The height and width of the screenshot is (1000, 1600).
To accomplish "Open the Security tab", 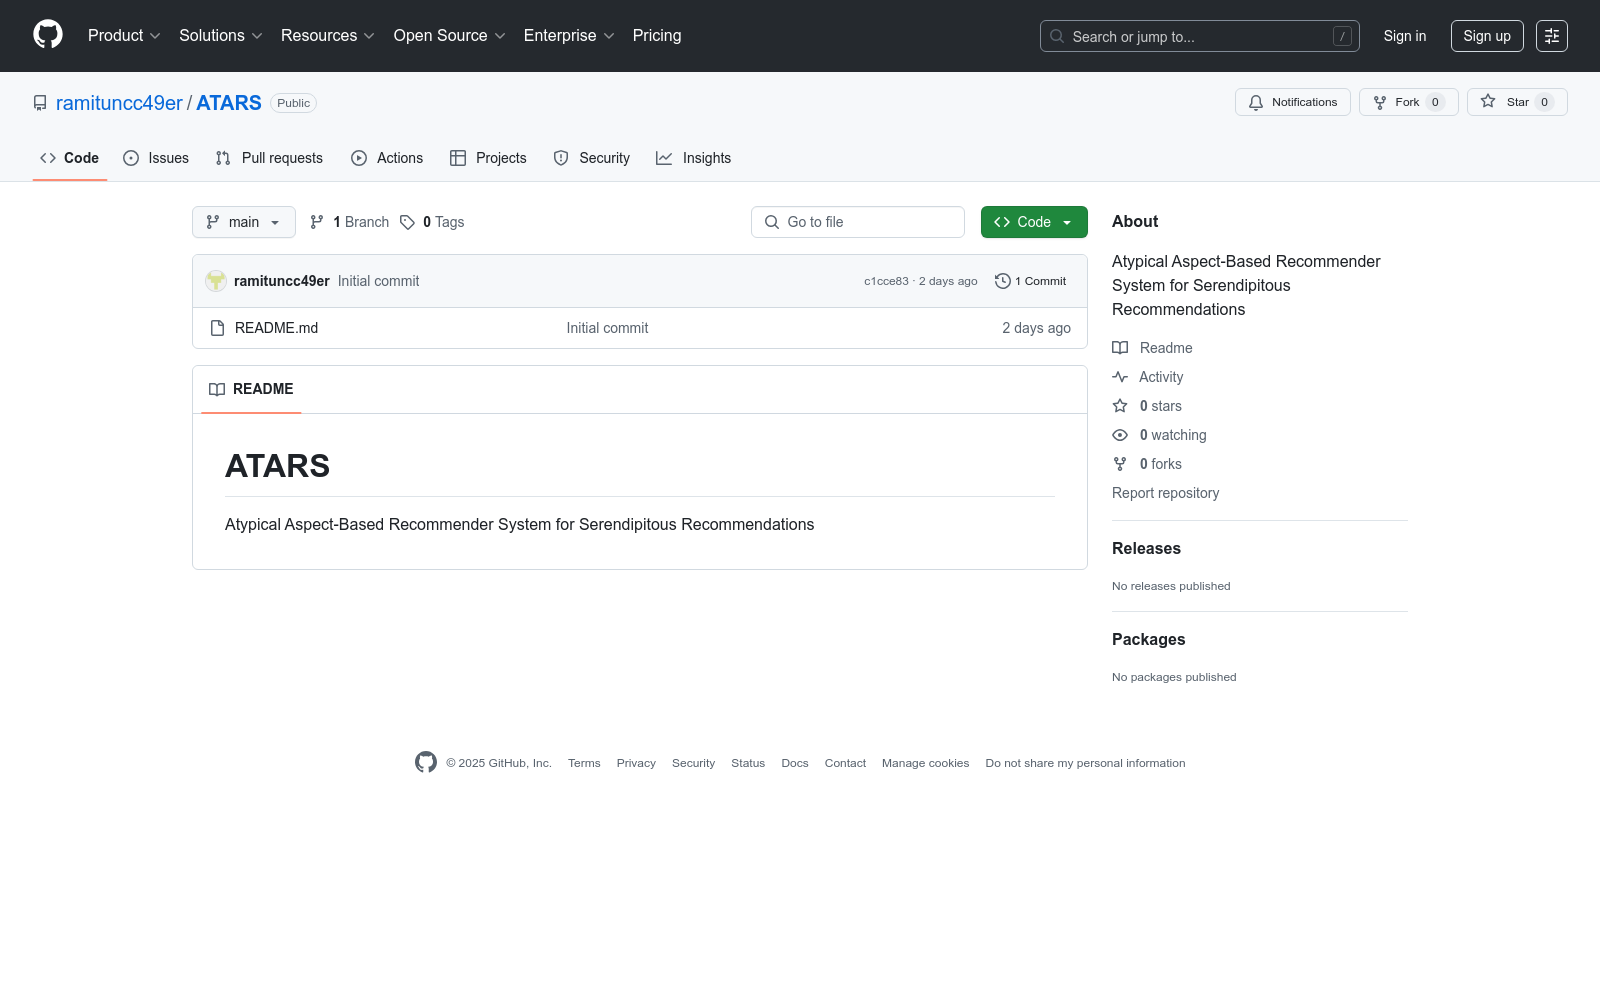I will click(592, 158).
